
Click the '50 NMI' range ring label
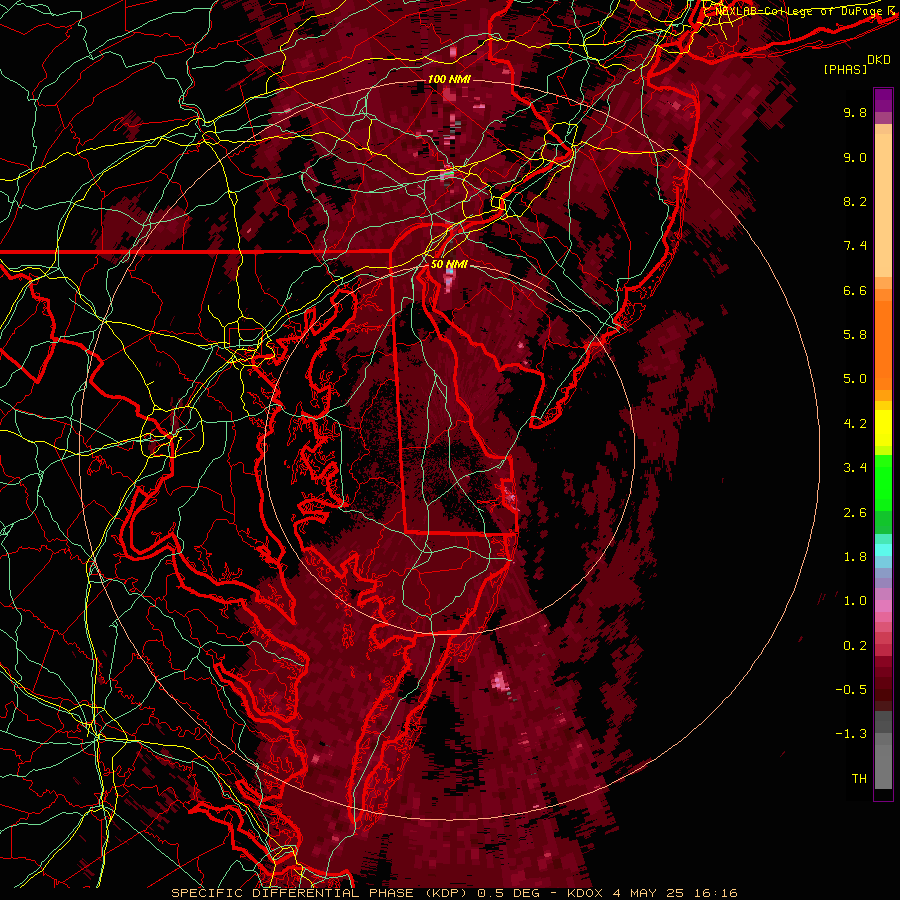tap(449, 264)
